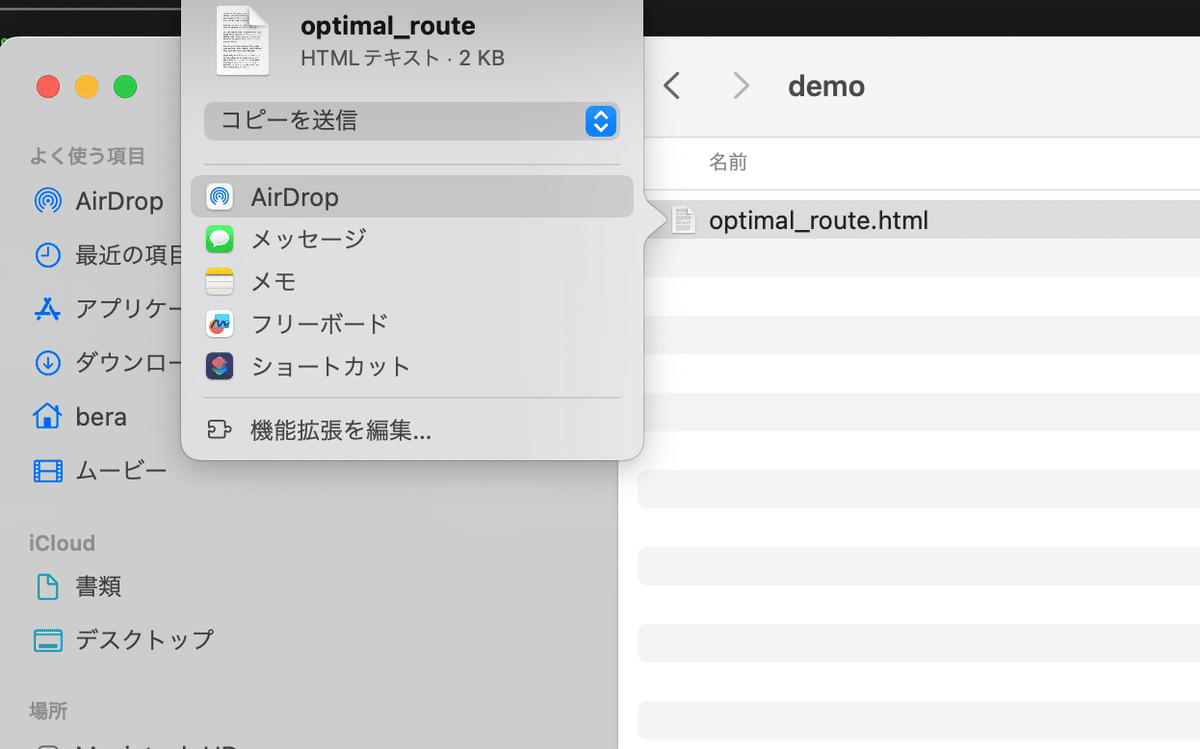Viewport: 1200px width, 749px height.
Task: Open the コピーを送信 dropdown
Action: click(411, 121)
